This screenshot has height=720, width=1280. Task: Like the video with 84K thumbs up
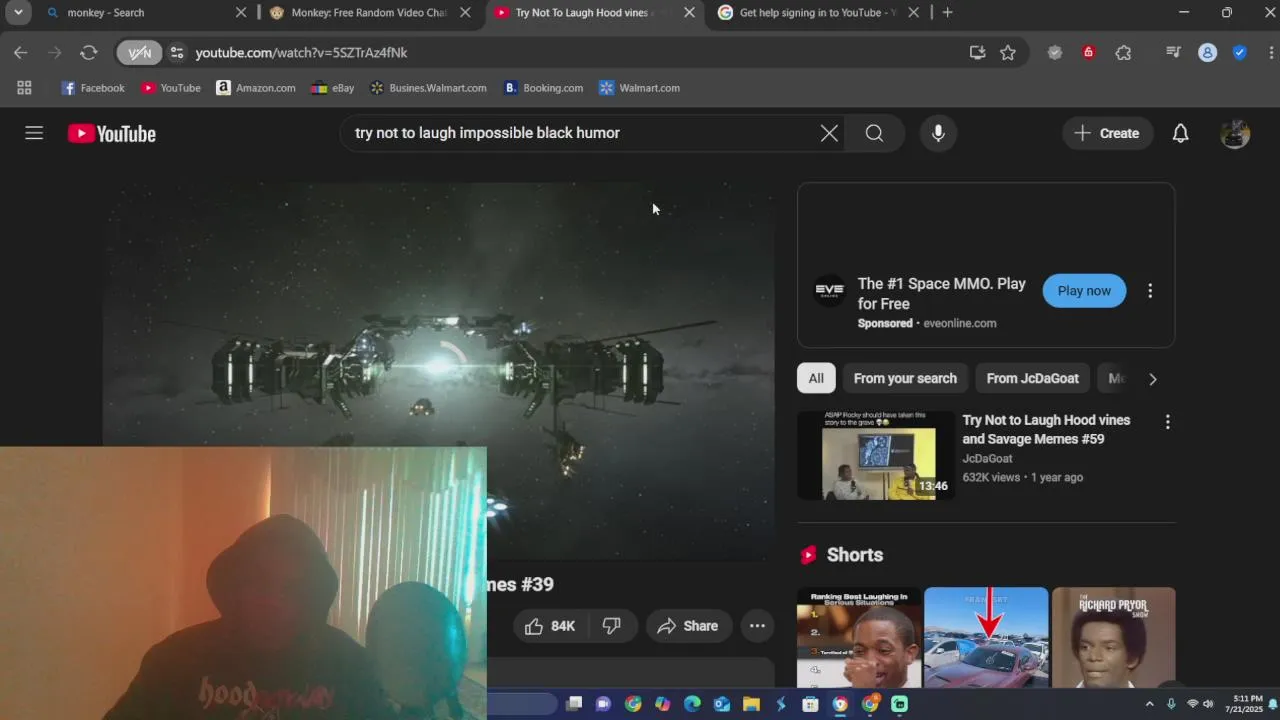tap(550, 626)
